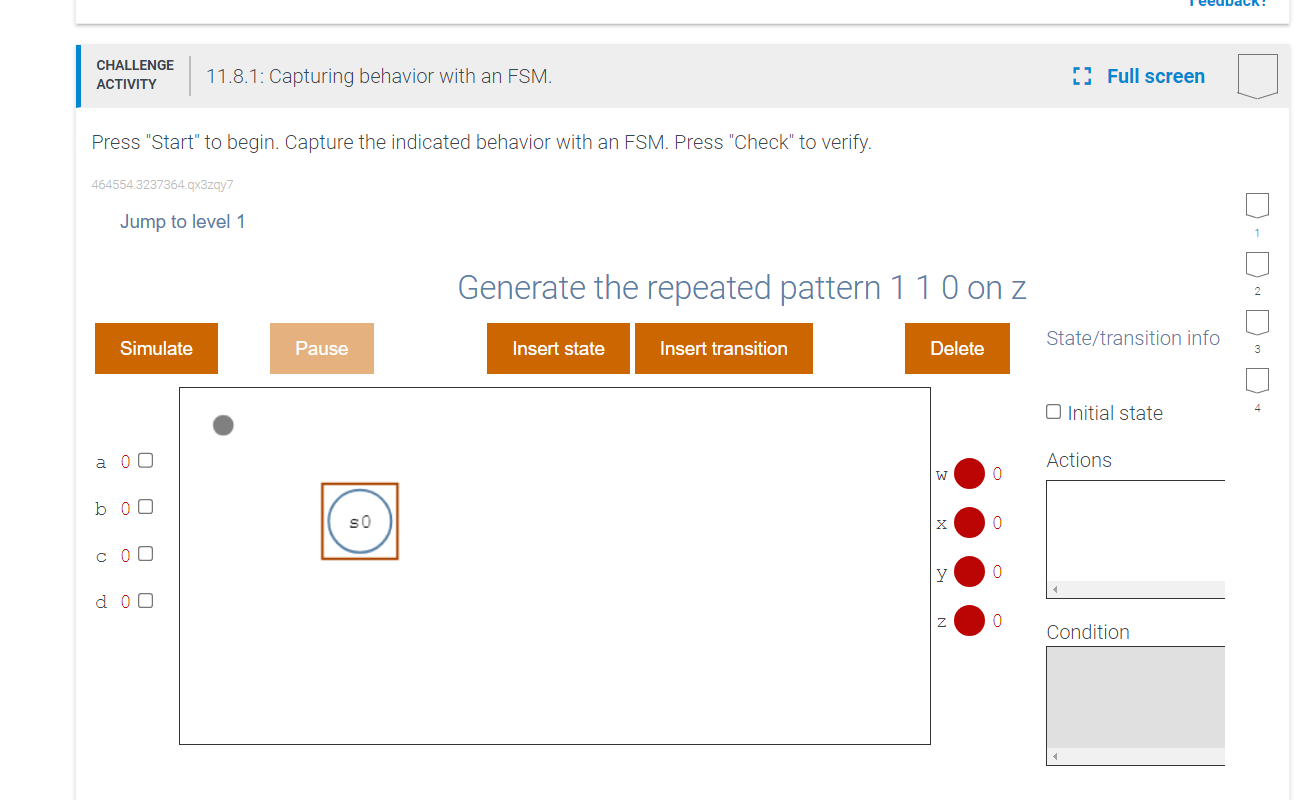This screenshot has width=1305, height=800.
Task: Click the Actions panel horizontal scrollbar
Action: coord(1135,588)
